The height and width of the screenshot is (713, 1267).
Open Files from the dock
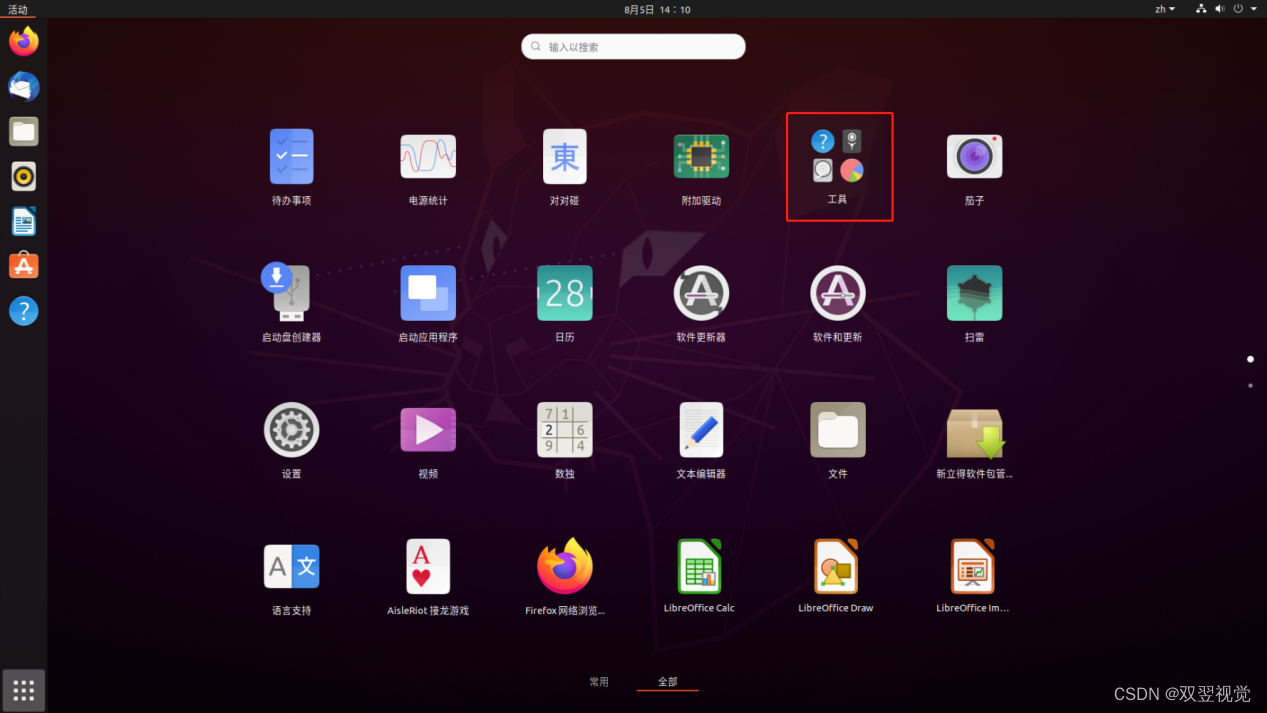24,132
